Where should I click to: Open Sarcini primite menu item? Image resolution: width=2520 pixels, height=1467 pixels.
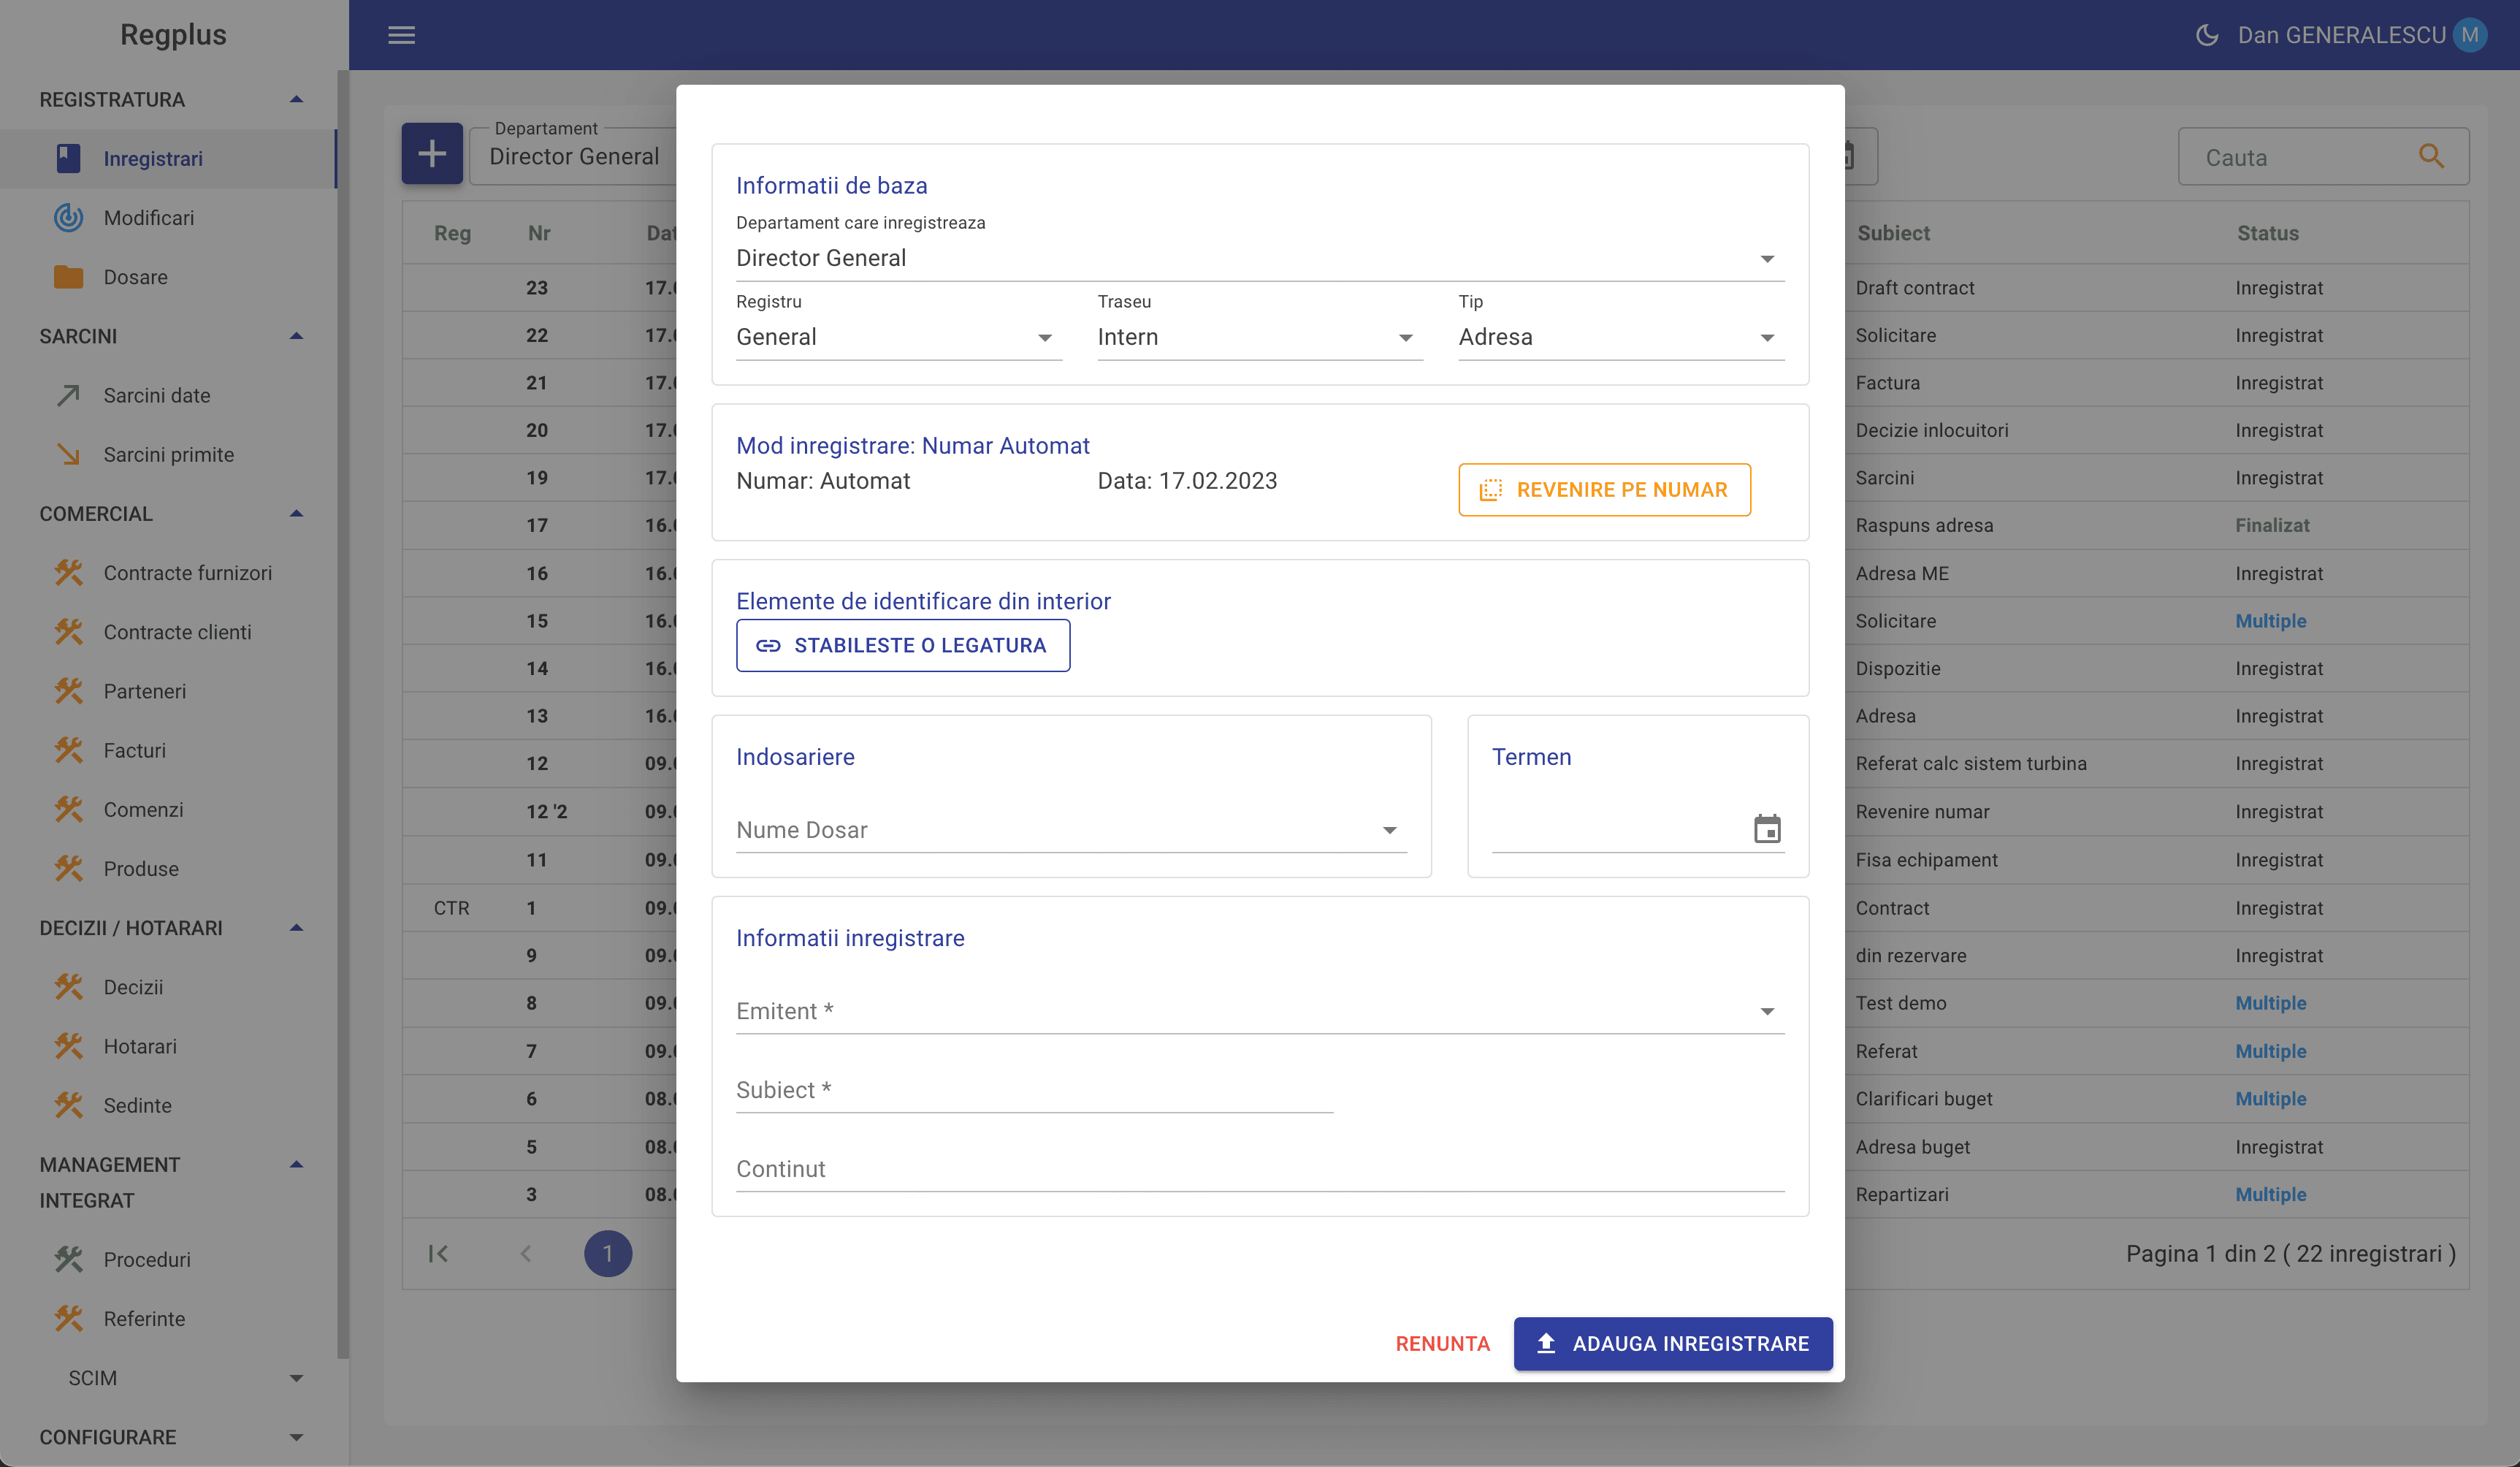(168, 455)
